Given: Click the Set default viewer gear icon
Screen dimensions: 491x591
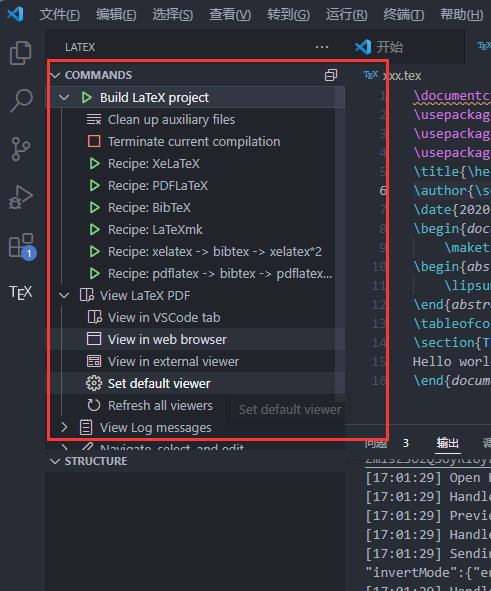Looking at the screenshot, I should (x=94, y=383).
